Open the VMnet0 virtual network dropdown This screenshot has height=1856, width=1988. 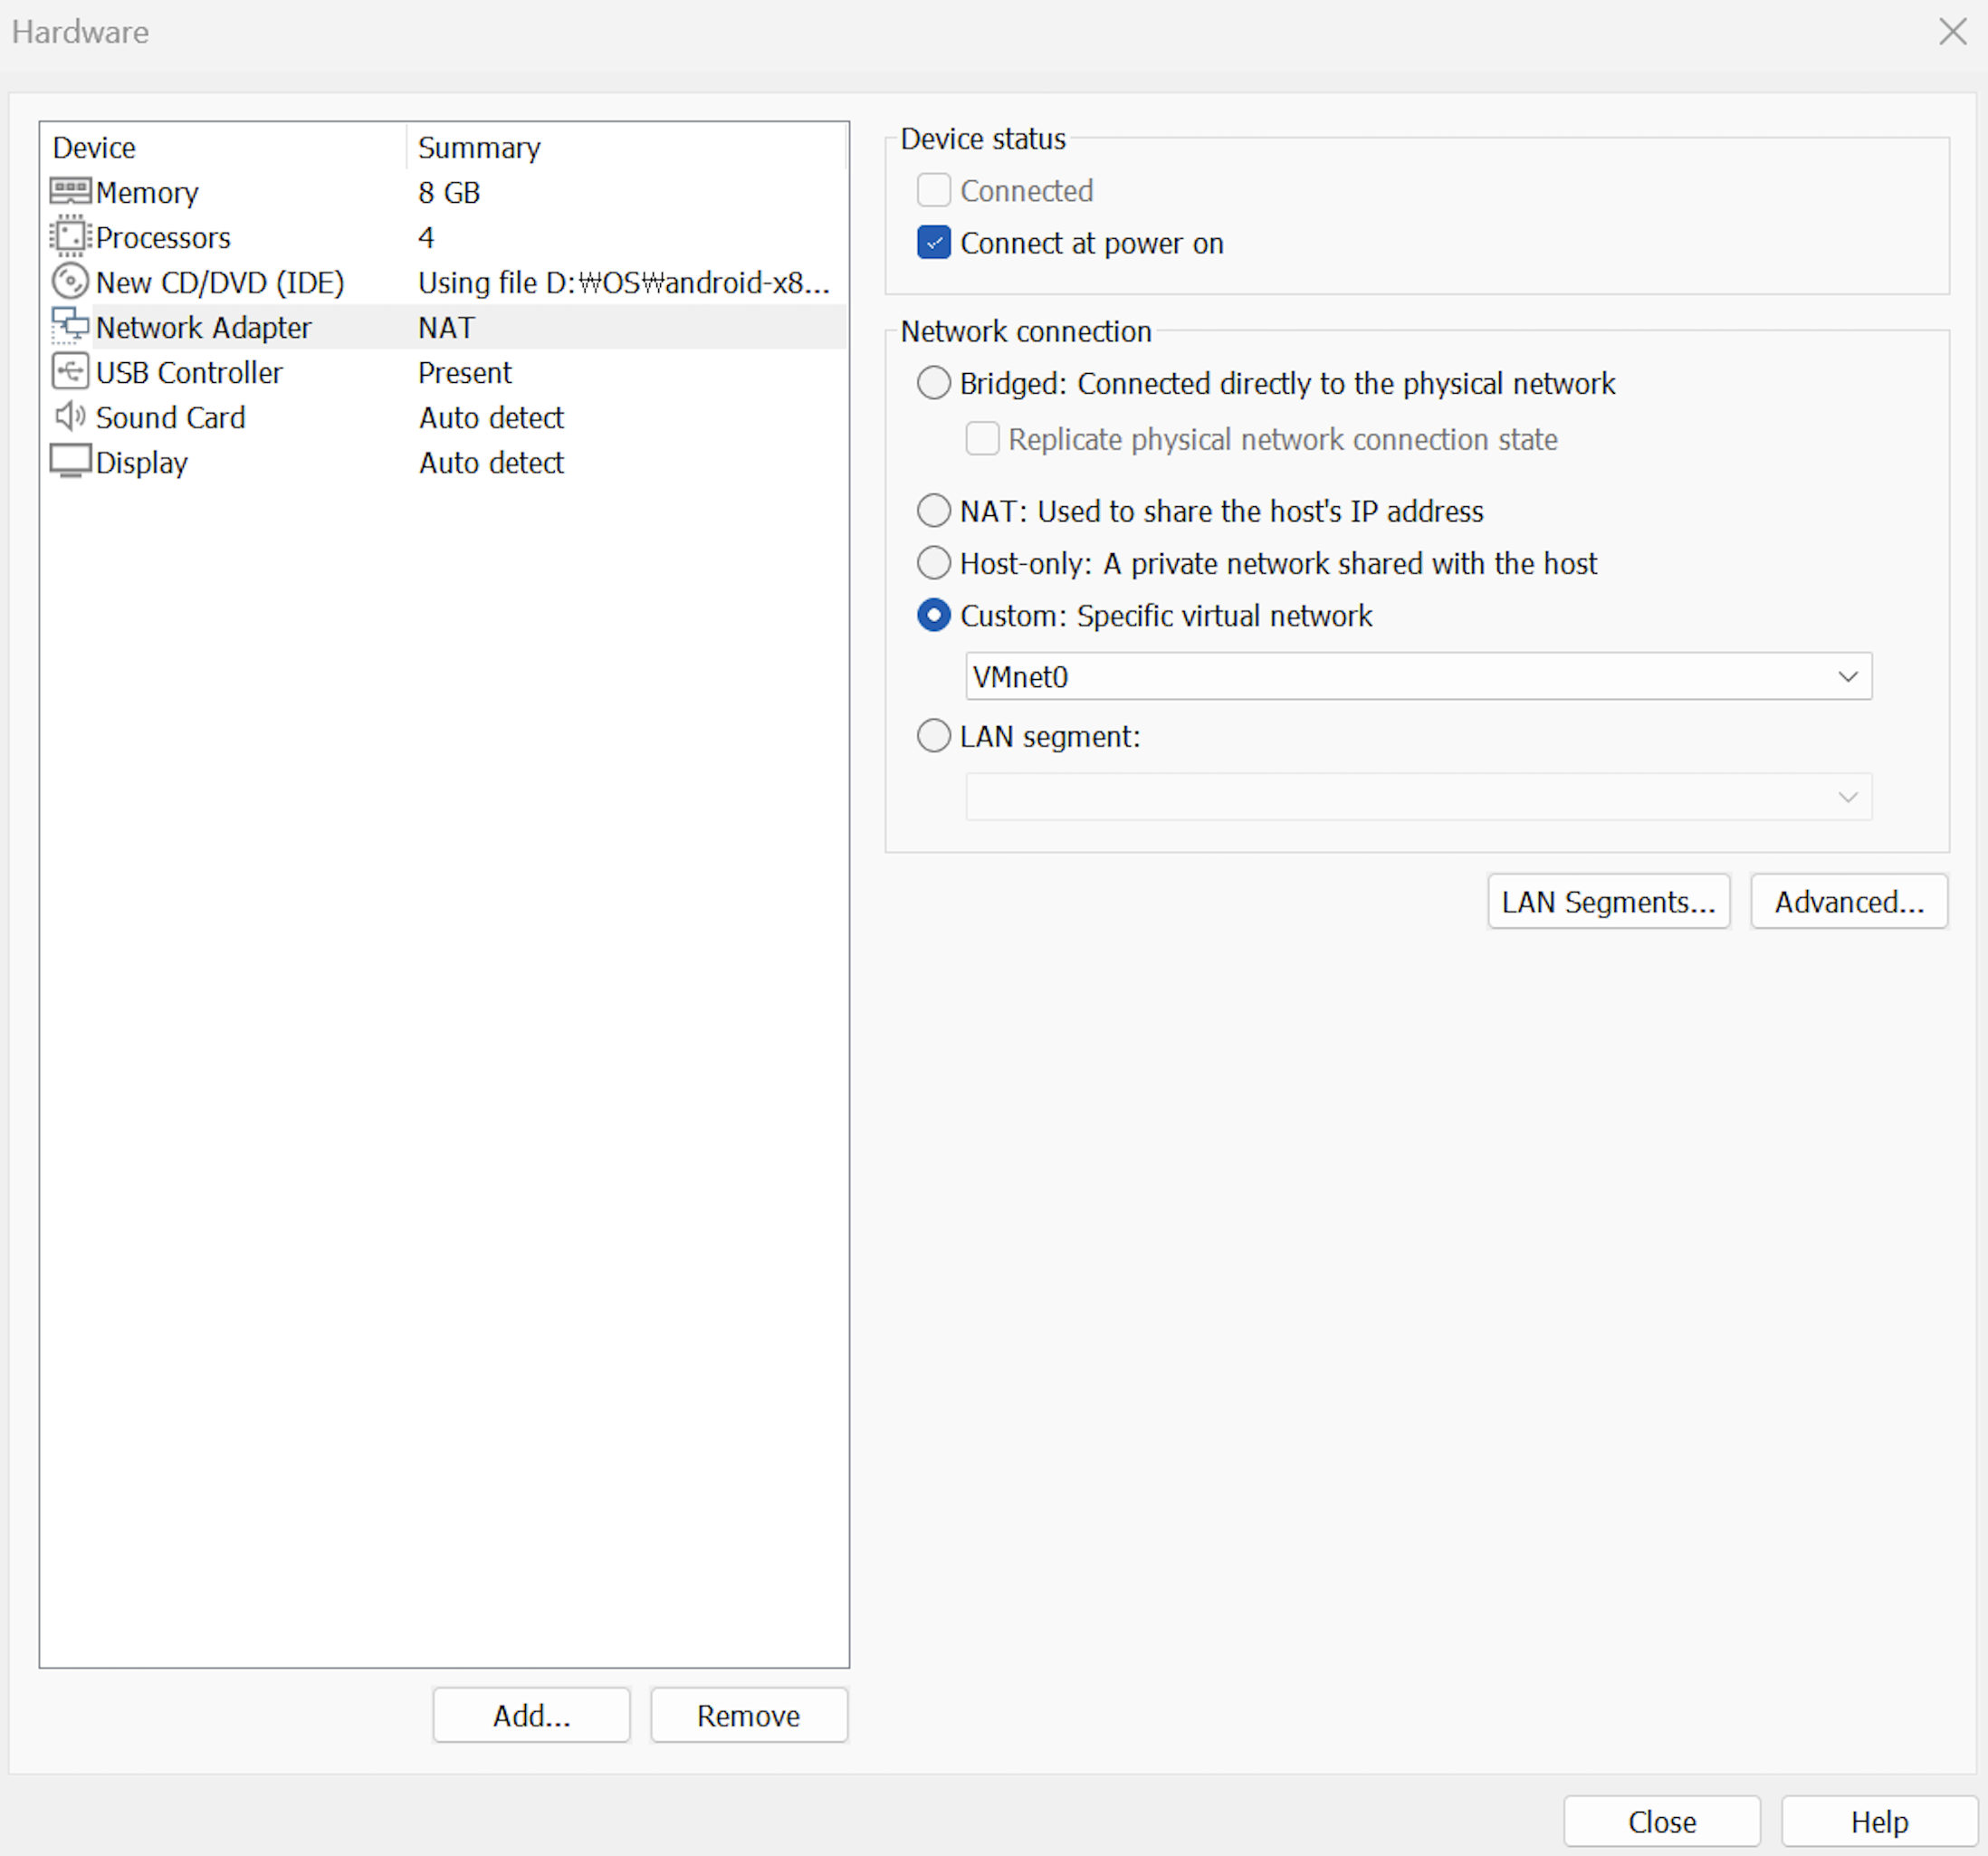click(1417, 677)
